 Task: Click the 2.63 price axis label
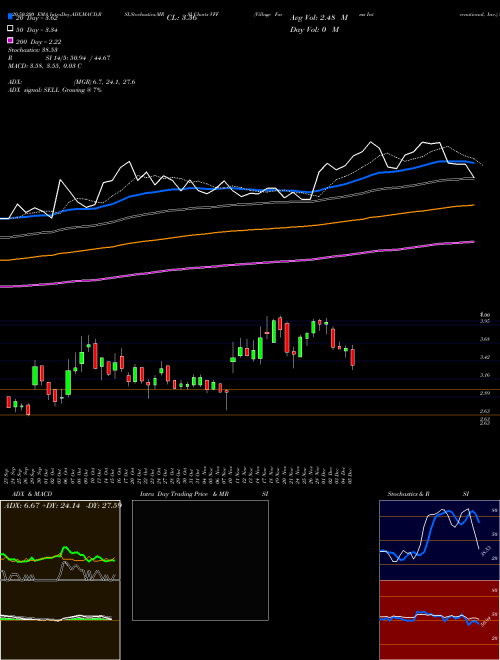tap(485, 411)
